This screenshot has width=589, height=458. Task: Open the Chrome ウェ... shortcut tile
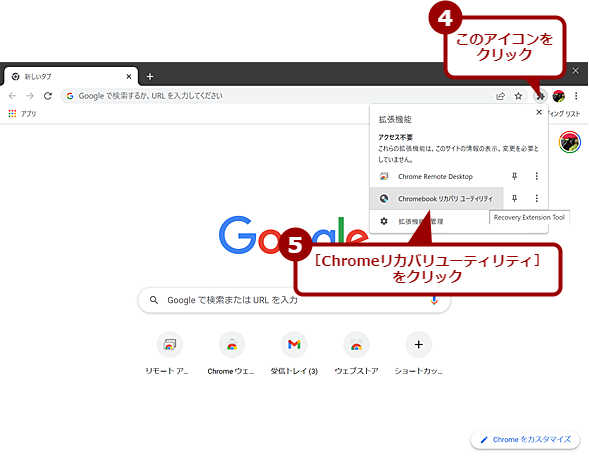tap(232, 353)
